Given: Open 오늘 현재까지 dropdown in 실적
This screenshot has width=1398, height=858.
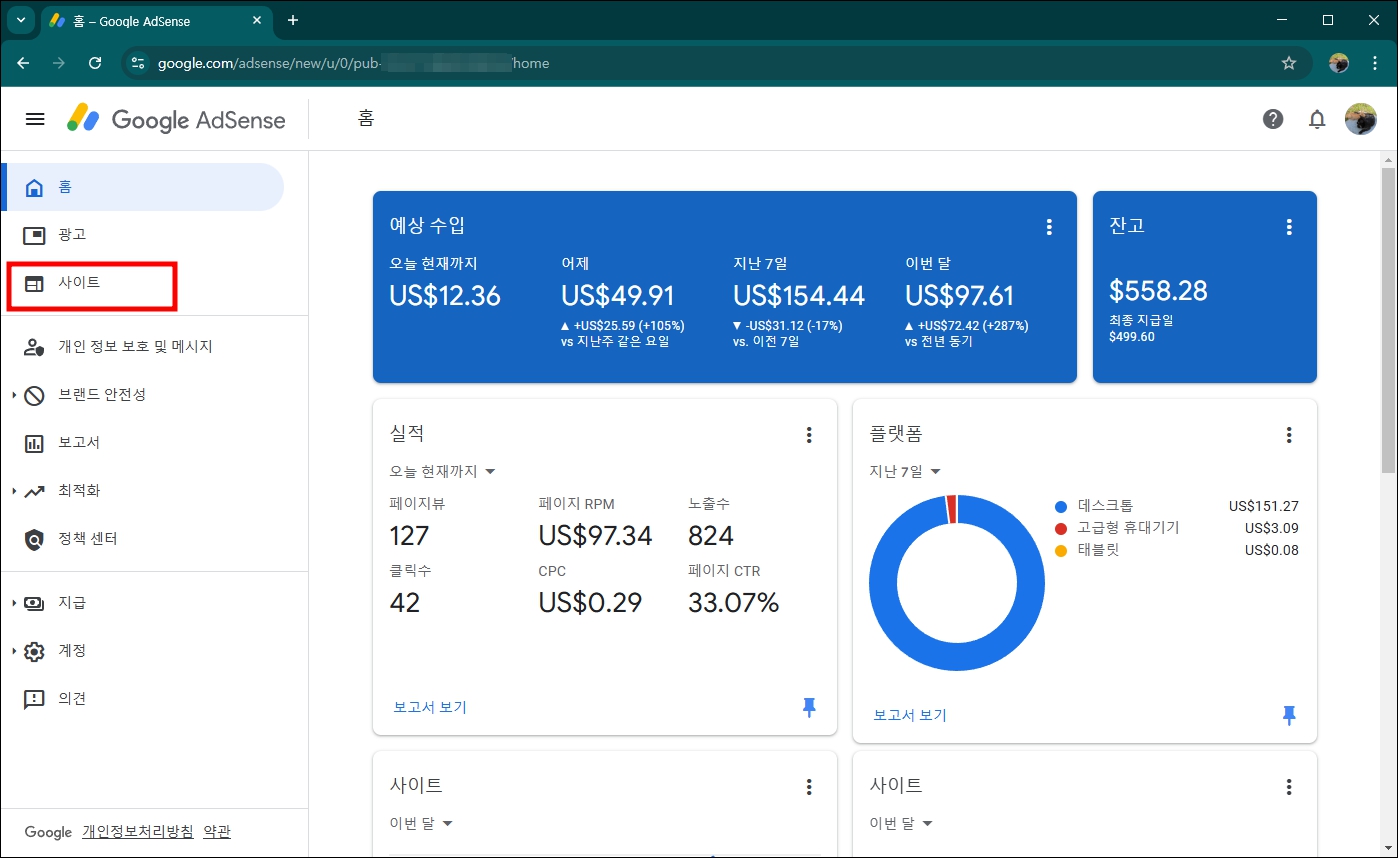Looking at the screenshot, I should [443, 471].
